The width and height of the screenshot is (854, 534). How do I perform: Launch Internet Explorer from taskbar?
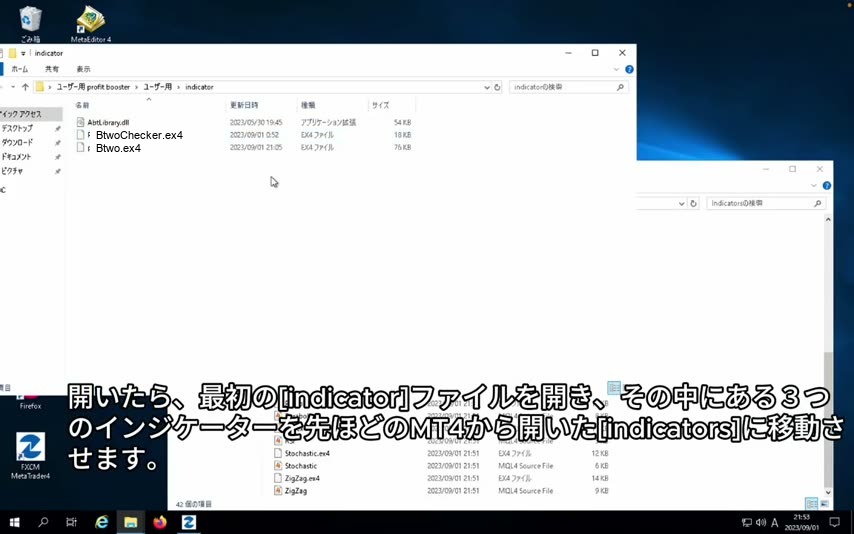[x=101, y=522]
